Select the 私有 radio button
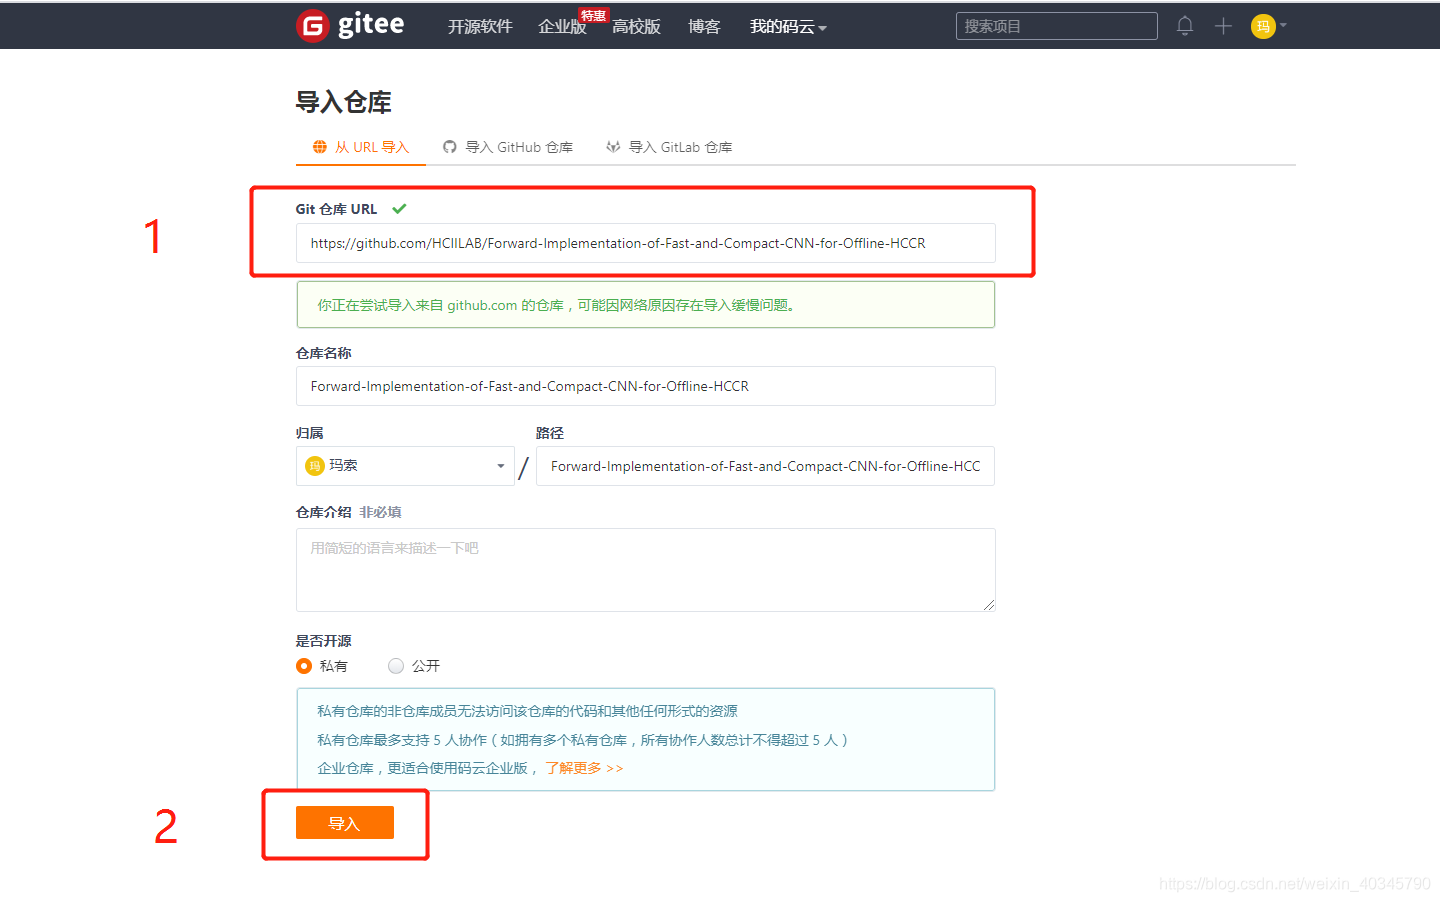Screen dimensions: 1440x902 point(304,665)
